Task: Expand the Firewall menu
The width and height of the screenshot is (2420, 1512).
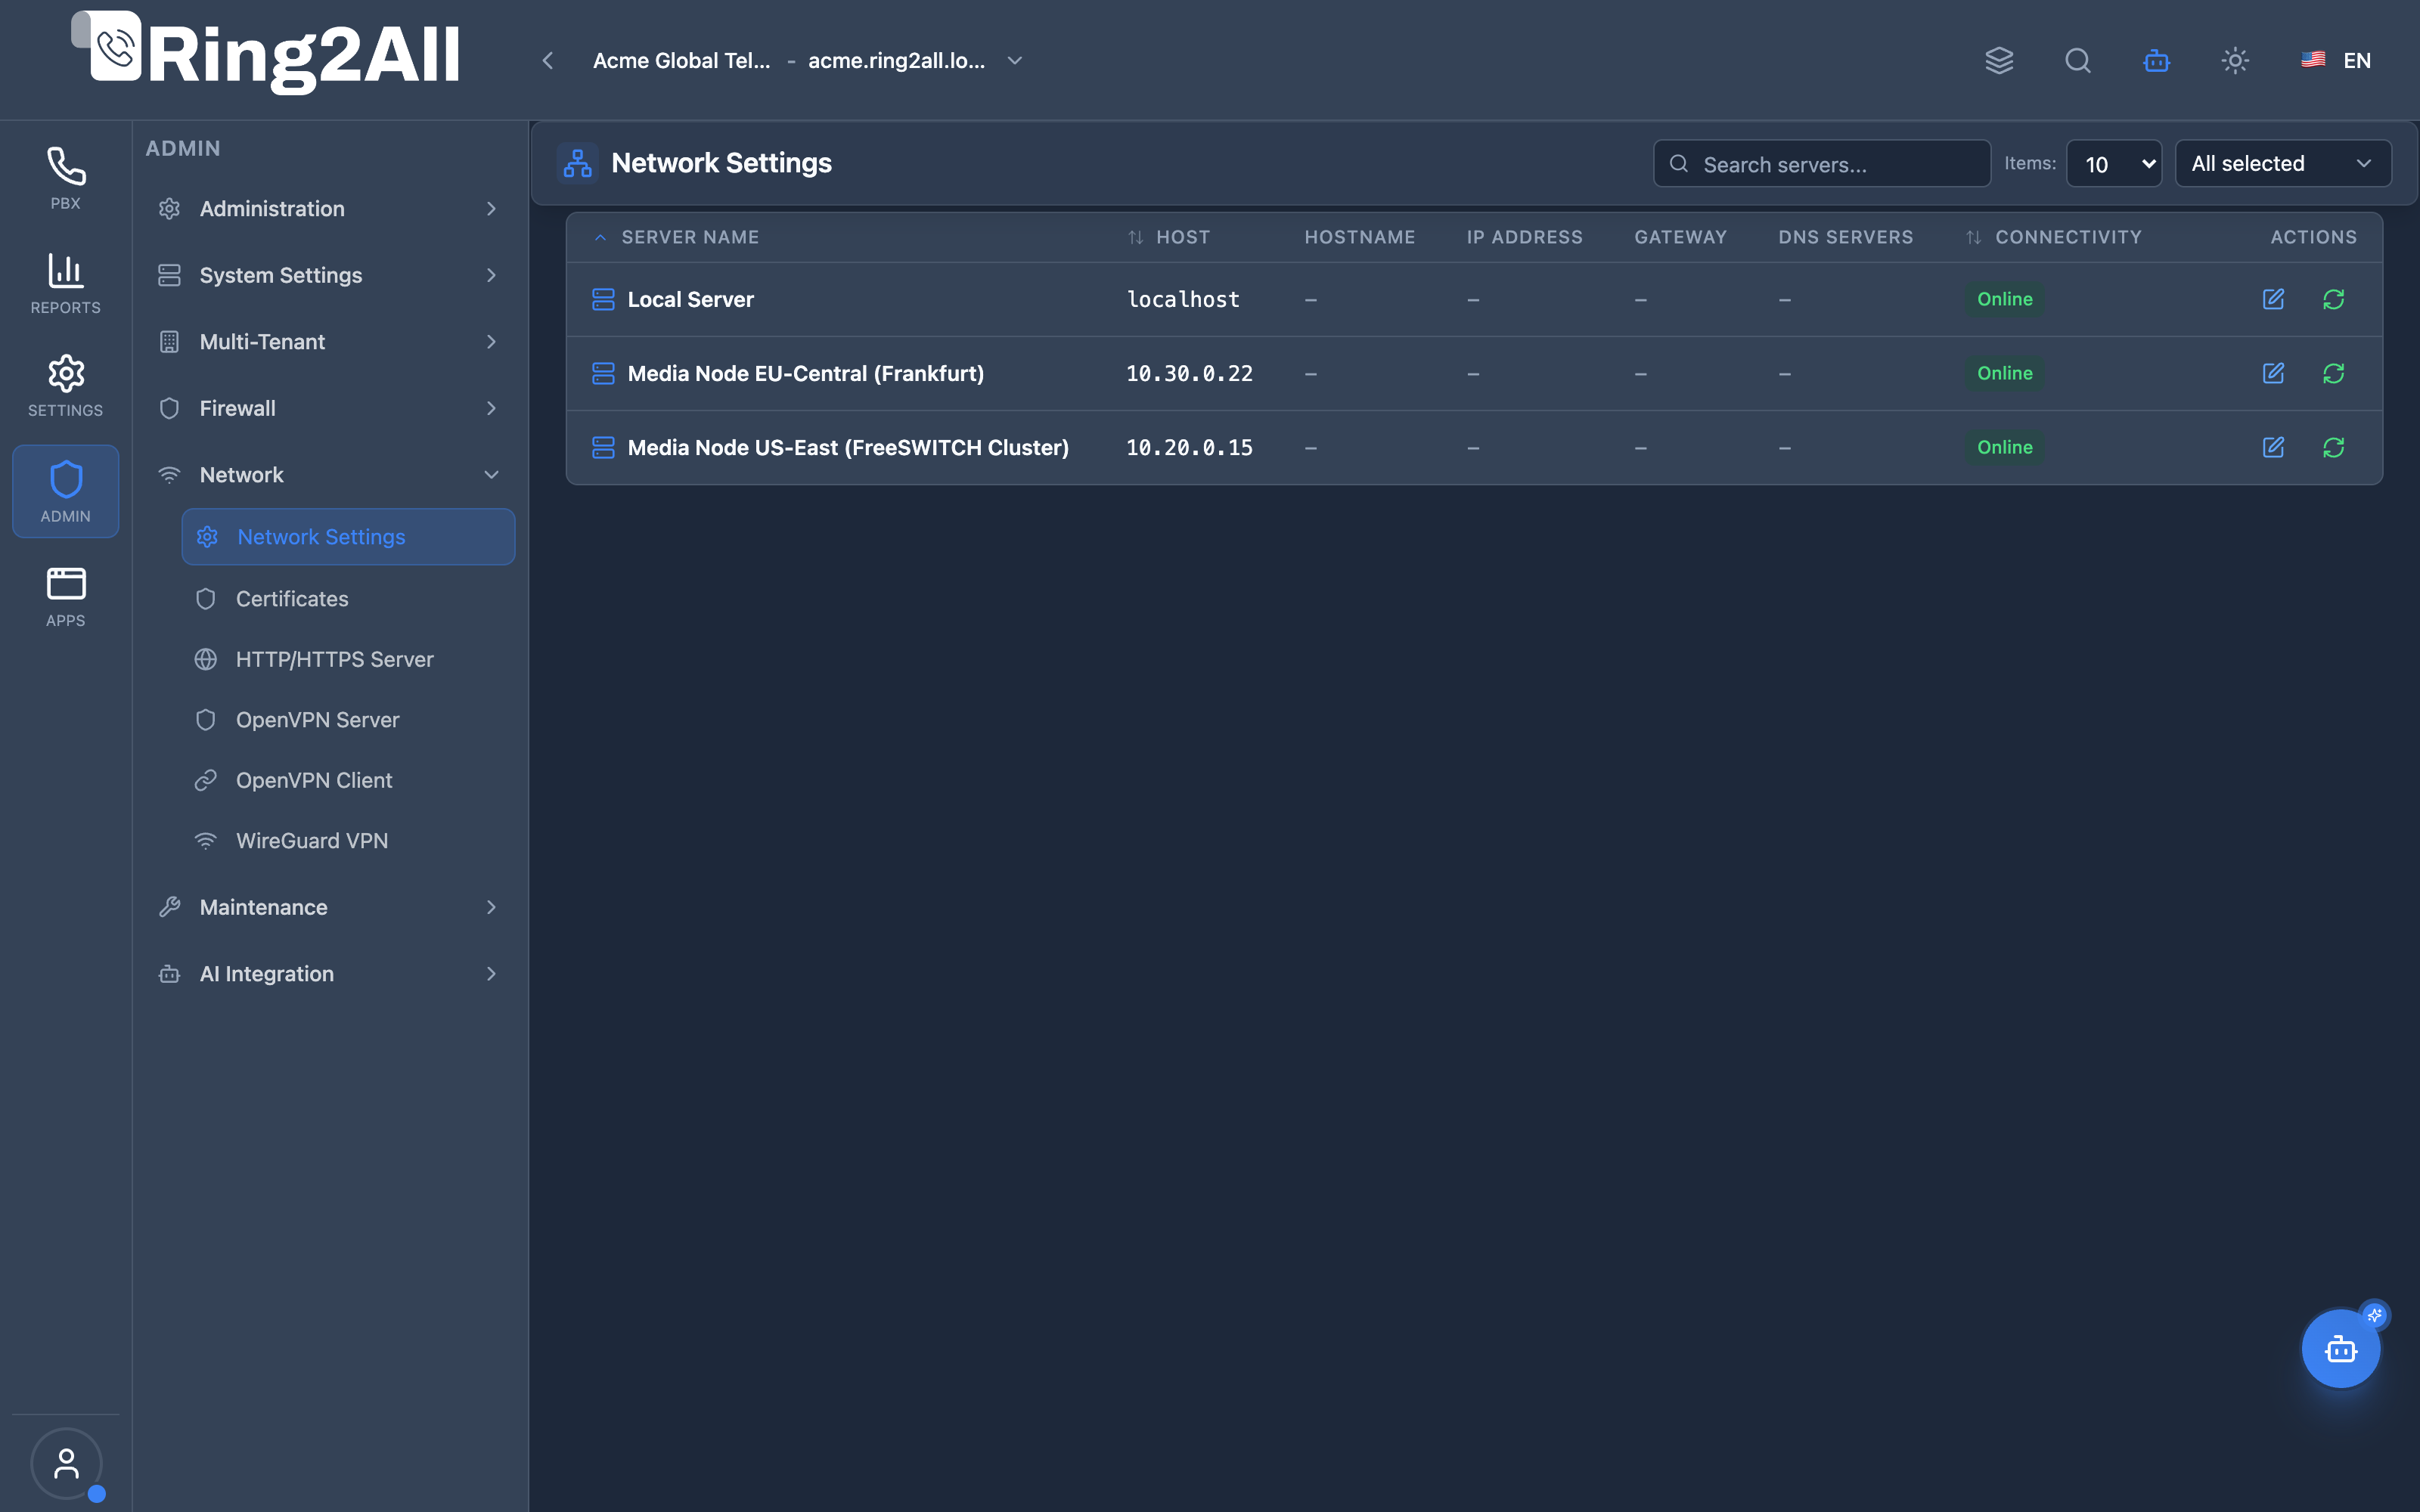Action: (x=328, y=408)
